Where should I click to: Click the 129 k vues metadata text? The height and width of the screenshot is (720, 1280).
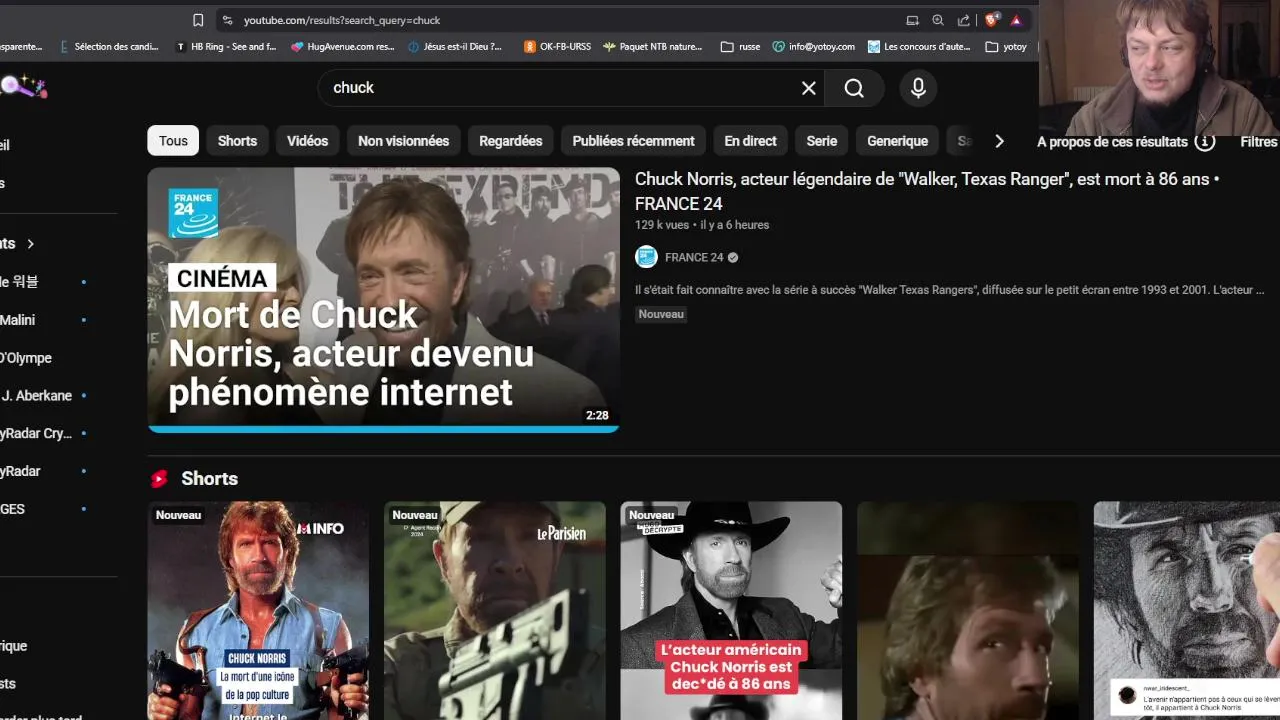tap(662, 225)
